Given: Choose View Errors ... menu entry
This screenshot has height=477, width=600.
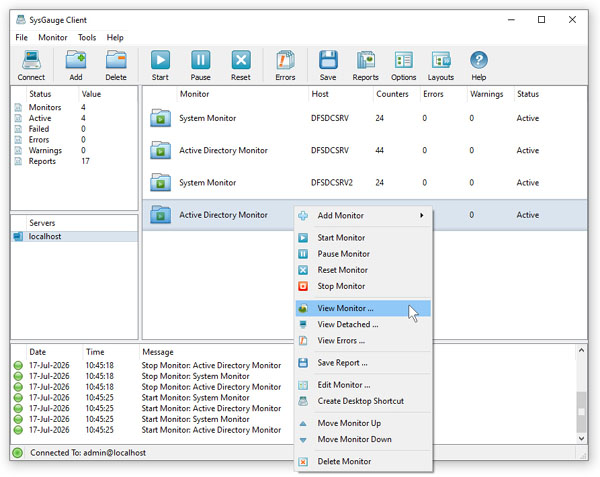Looking at the screenshot, I should click(x=363, y=340).
